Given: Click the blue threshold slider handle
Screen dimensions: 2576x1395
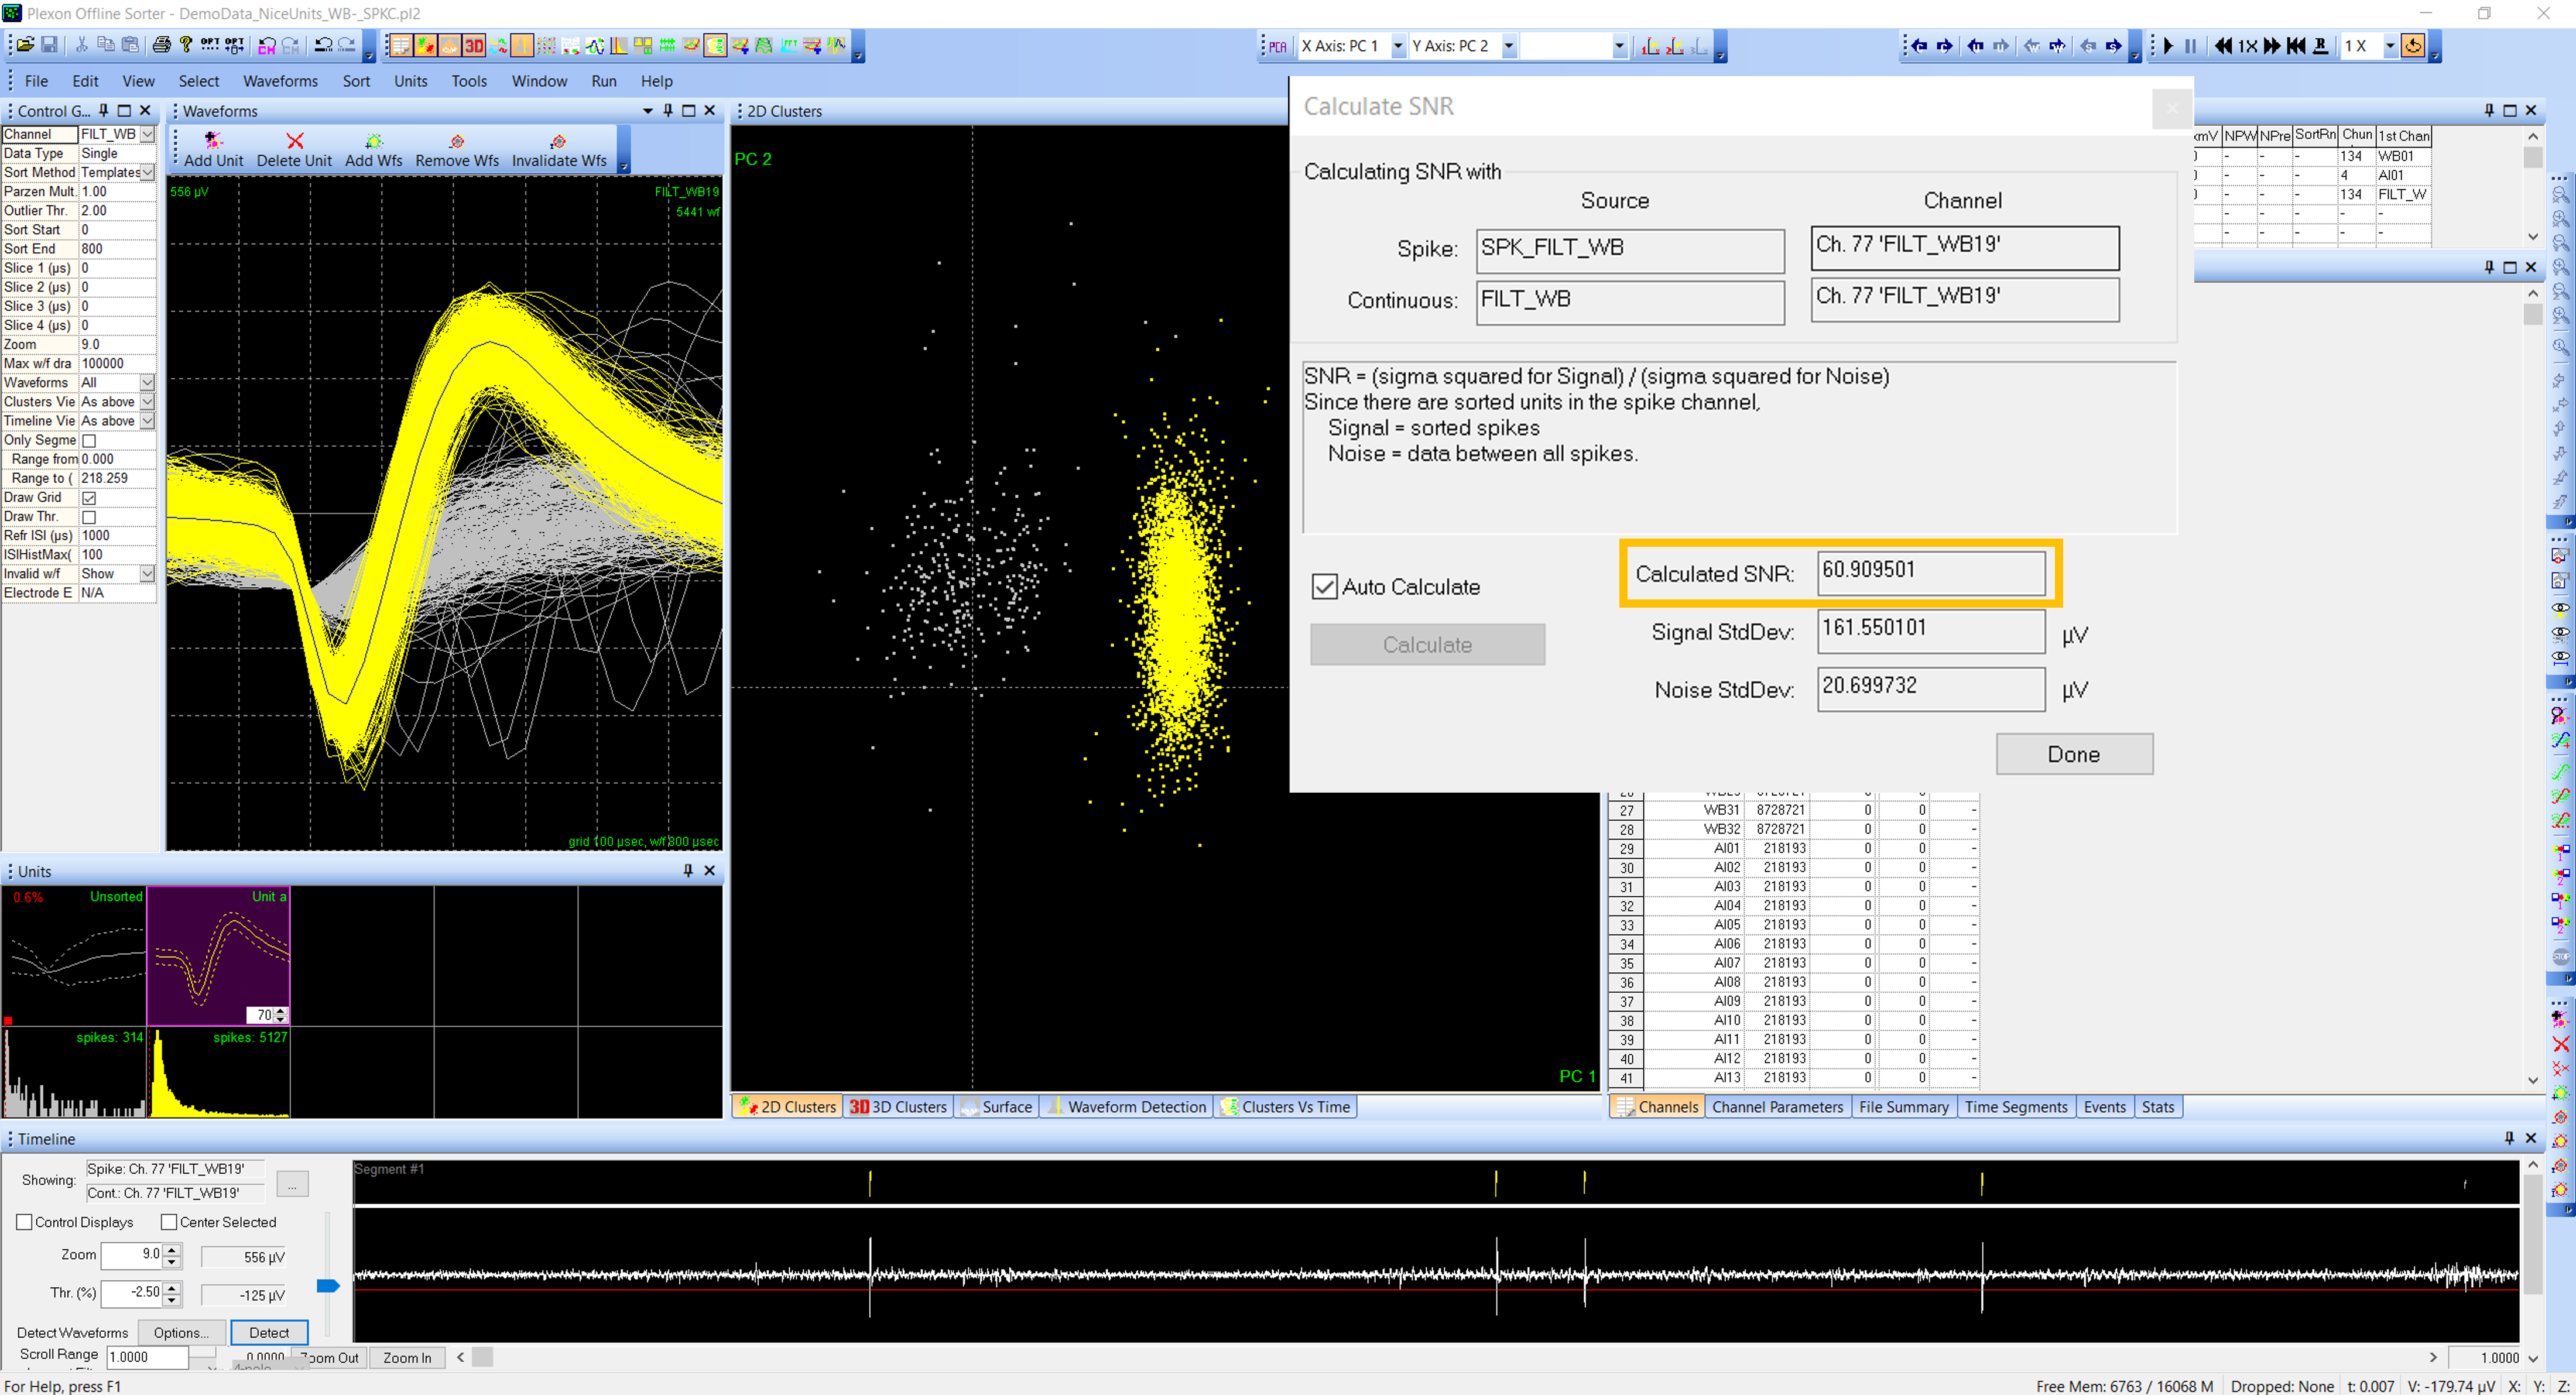Looking at the screenshot, I should [x=328, y=1286].
